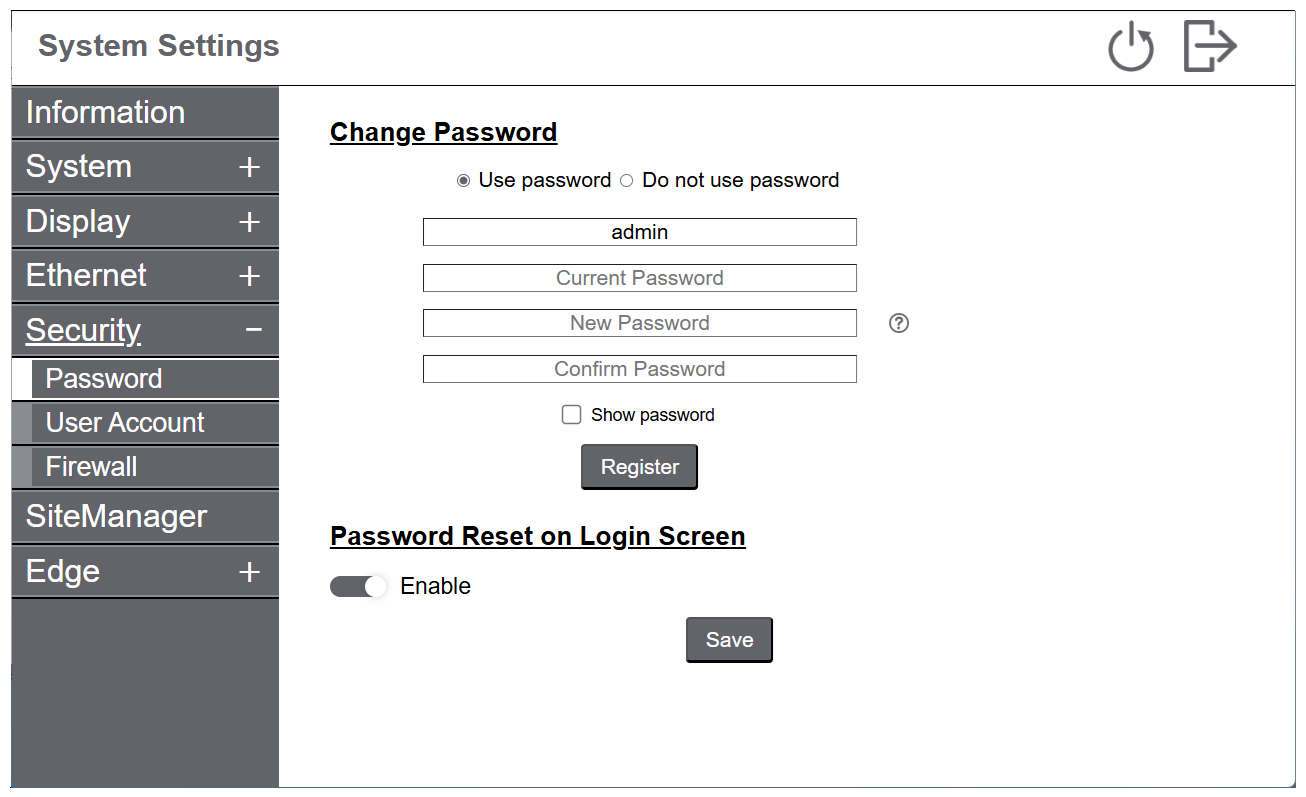The width and height of the screenshot is (1306, 797).
Task: Check the Show password checkbox
Action: tap(571, 415)
